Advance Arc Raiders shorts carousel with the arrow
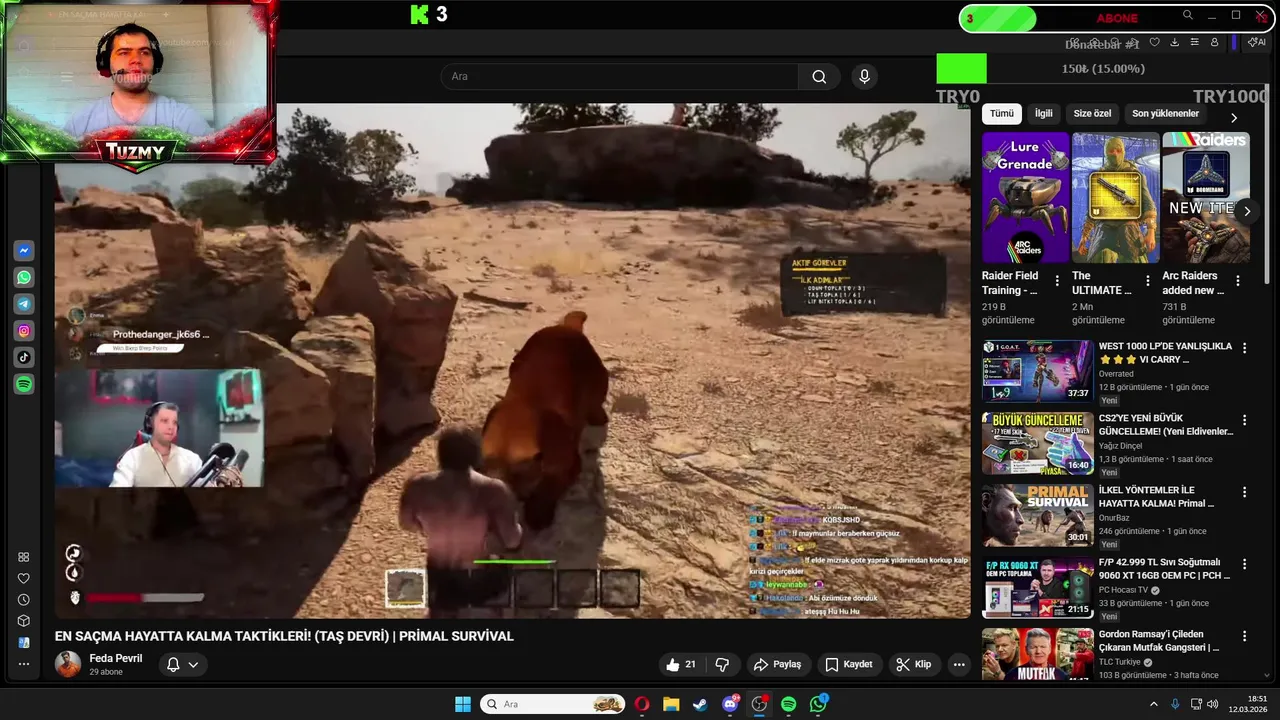 (1246, 211)
